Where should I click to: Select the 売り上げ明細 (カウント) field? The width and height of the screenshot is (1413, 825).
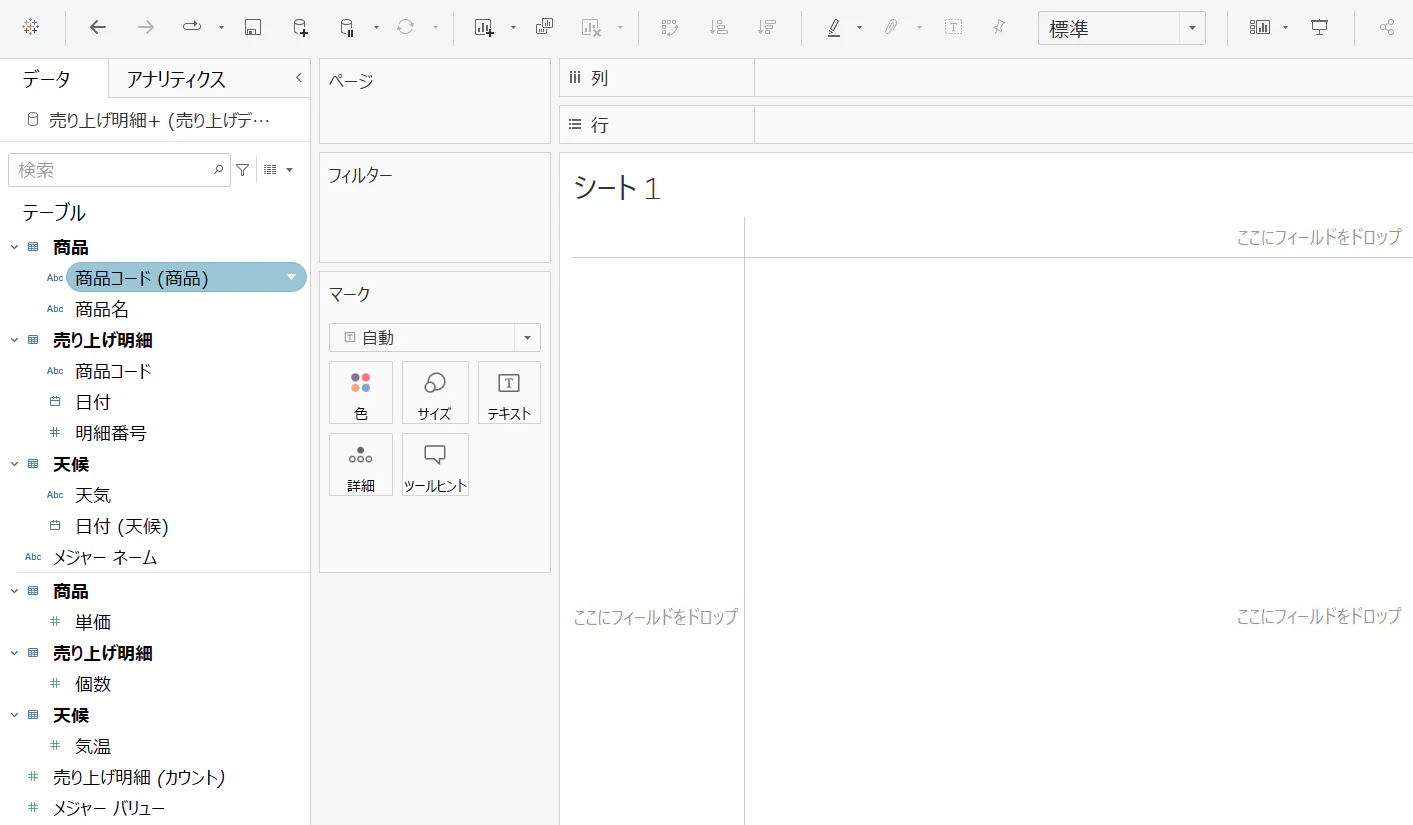click(x=139, y=777)
